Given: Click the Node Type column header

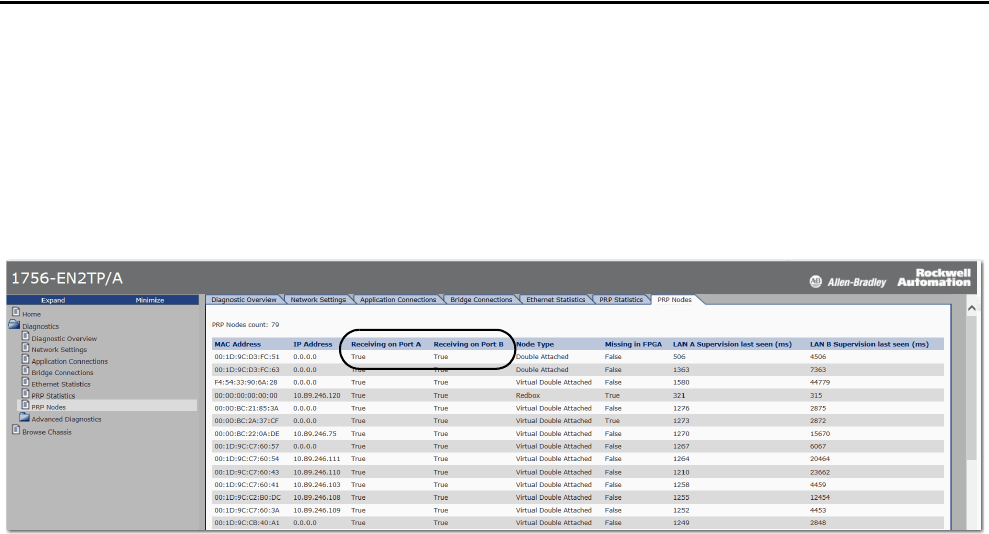Looking at the screenshot, I should tap(535, 344).
